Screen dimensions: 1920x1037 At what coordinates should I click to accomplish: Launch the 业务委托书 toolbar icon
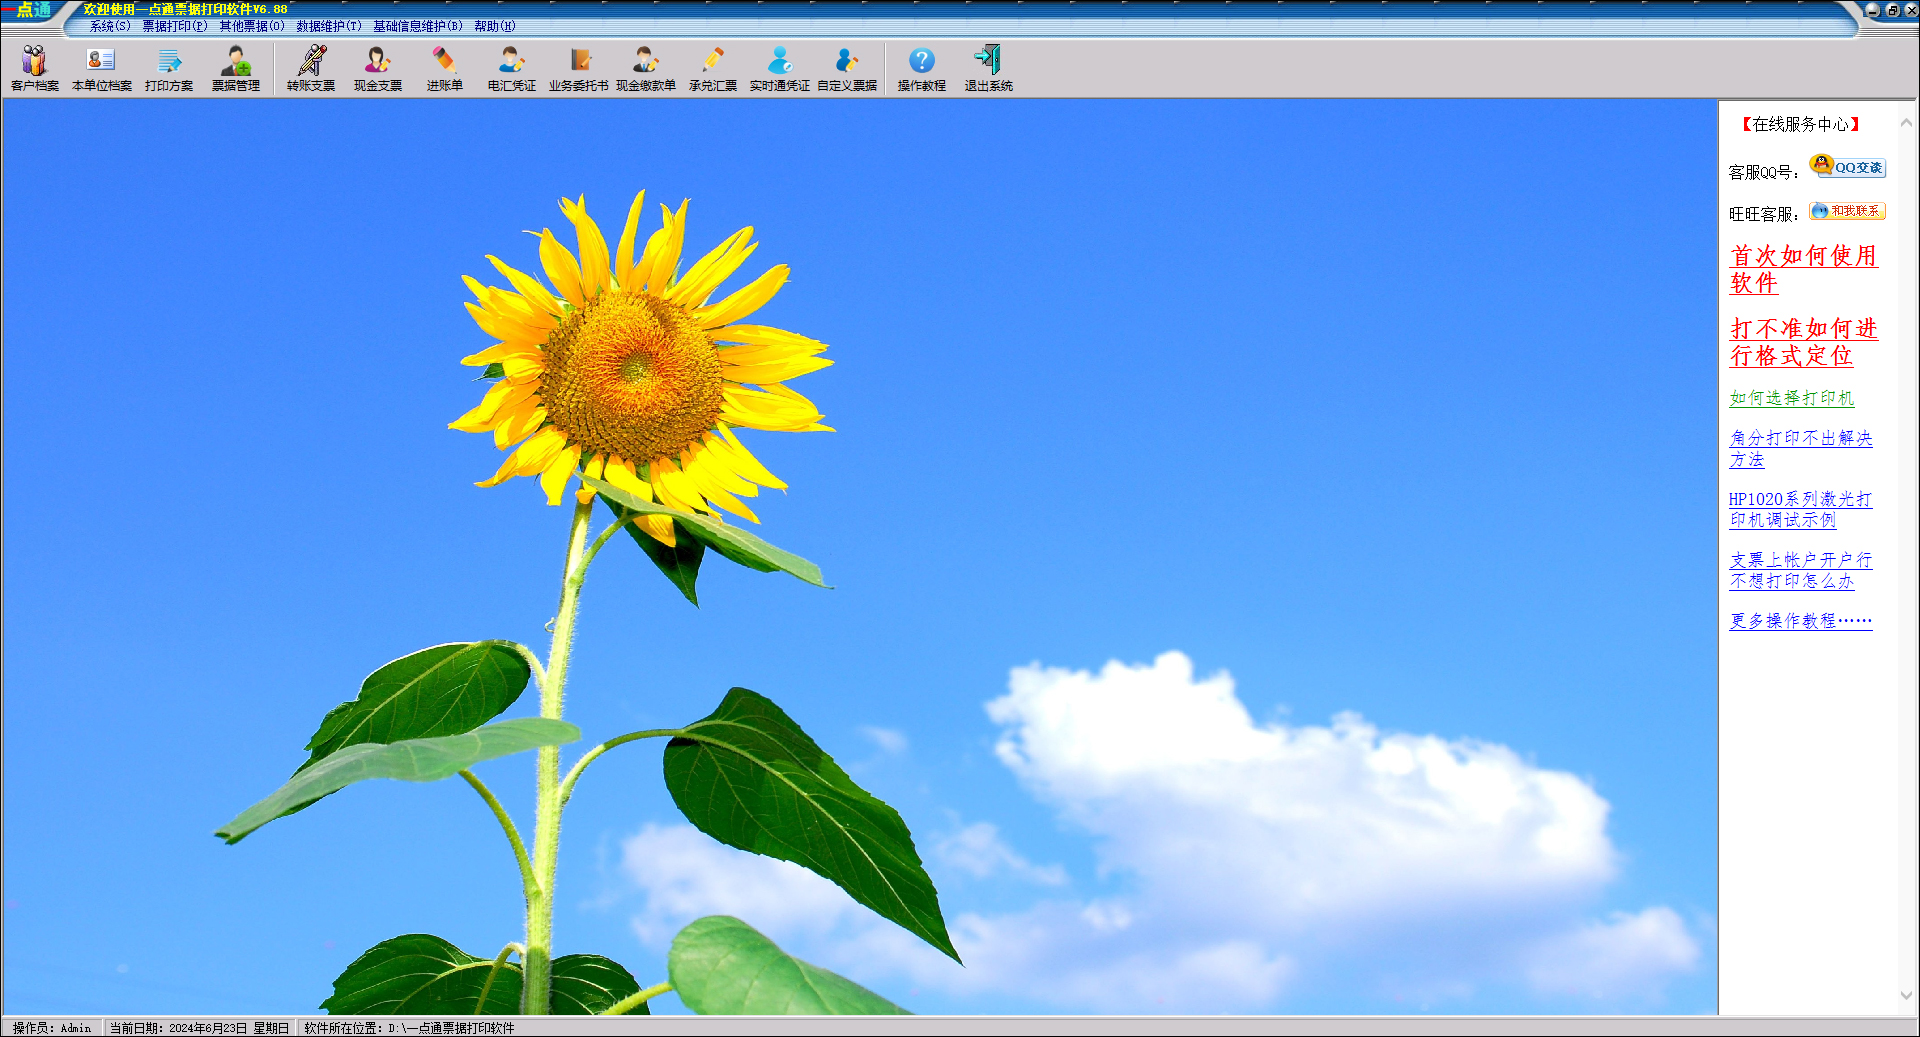point(579,69)
